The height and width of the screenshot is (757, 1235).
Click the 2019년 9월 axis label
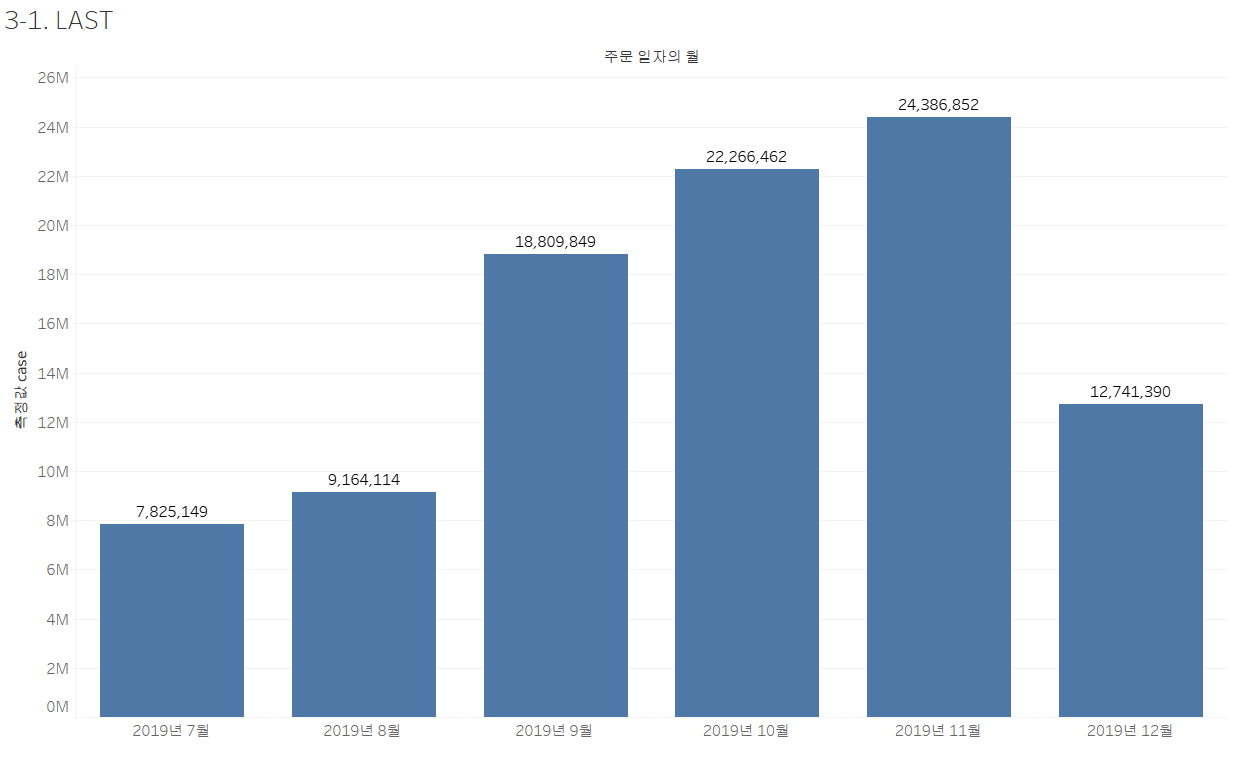pos(555,731)
